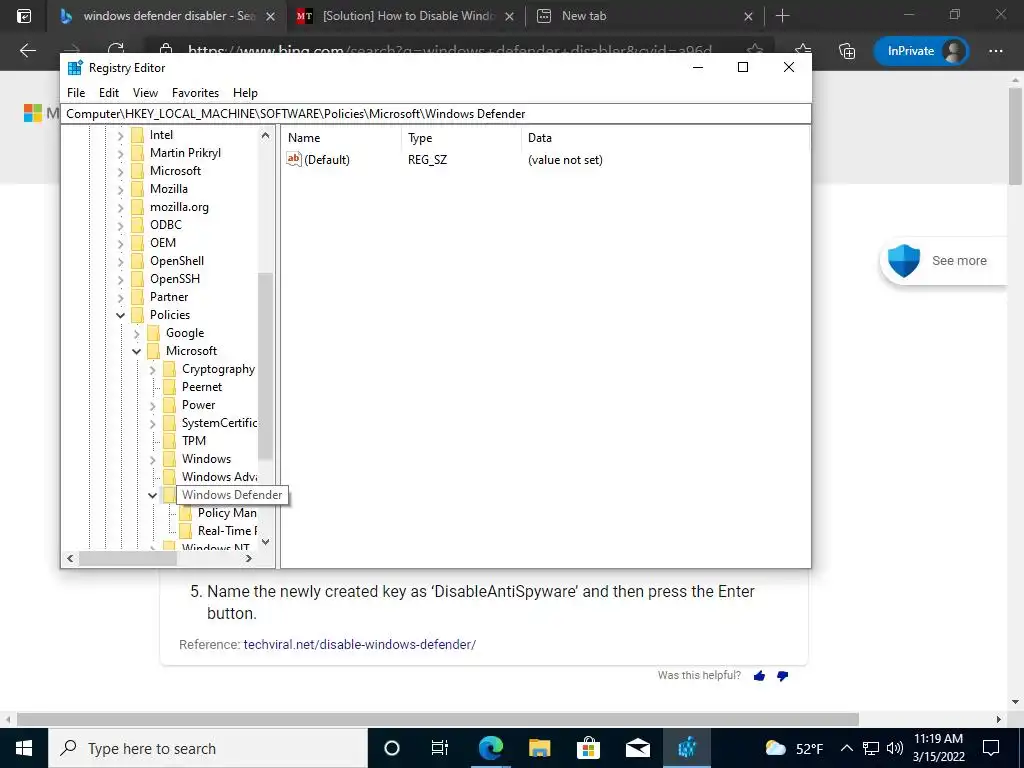Image resolution: width=1024 pixels, height=768 pixels.
Task: Expand the Intel registry key
Action: (120, 135)
